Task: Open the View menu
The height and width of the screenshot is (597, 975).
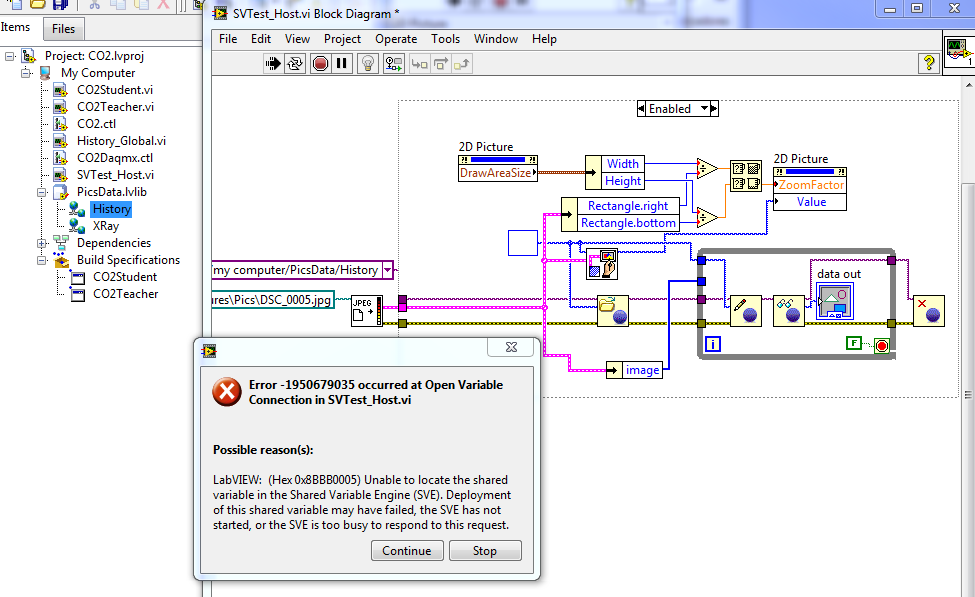Action: coord(297,39)
